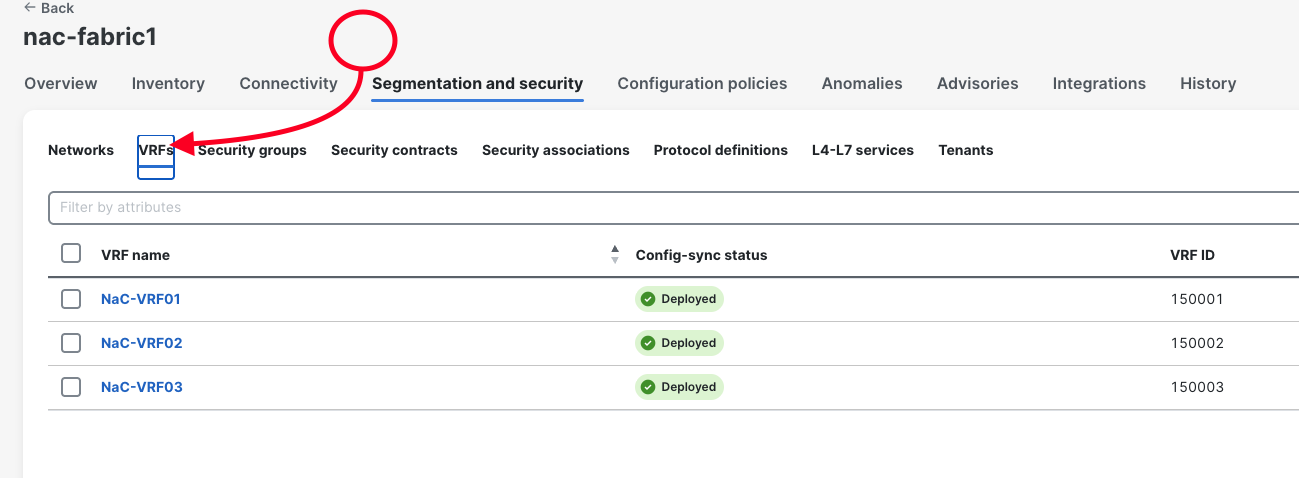
Task: Open the NaC-VRF01 link
Action: tap(141, 299)
